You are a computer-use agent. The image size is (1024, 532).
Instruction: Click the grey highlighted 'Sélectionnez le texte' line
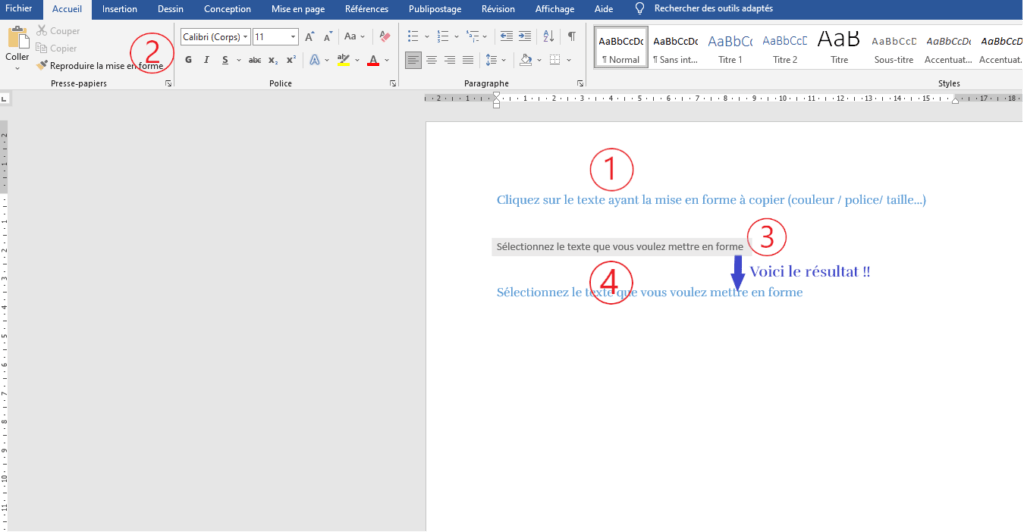pos(620,247)
